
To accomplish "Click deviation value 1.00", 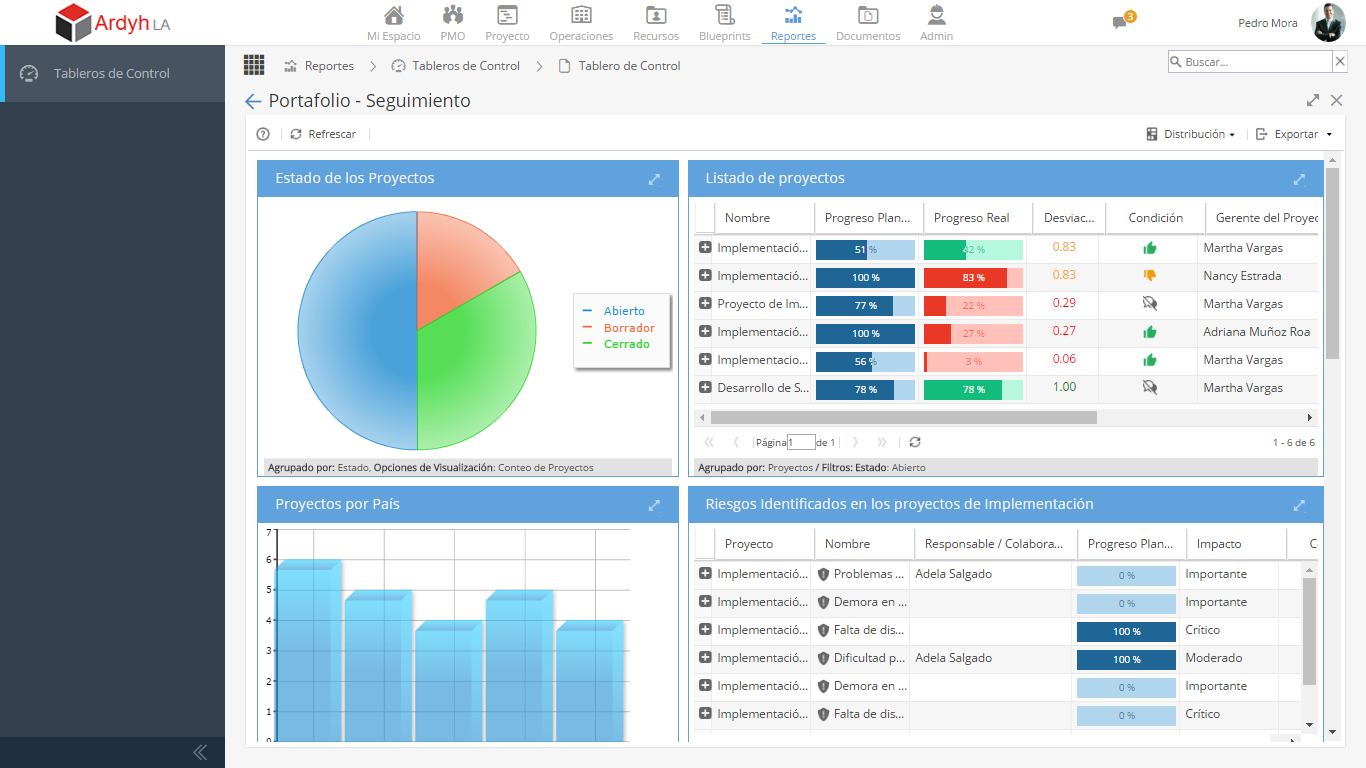I will click(x=1064, y=387).
